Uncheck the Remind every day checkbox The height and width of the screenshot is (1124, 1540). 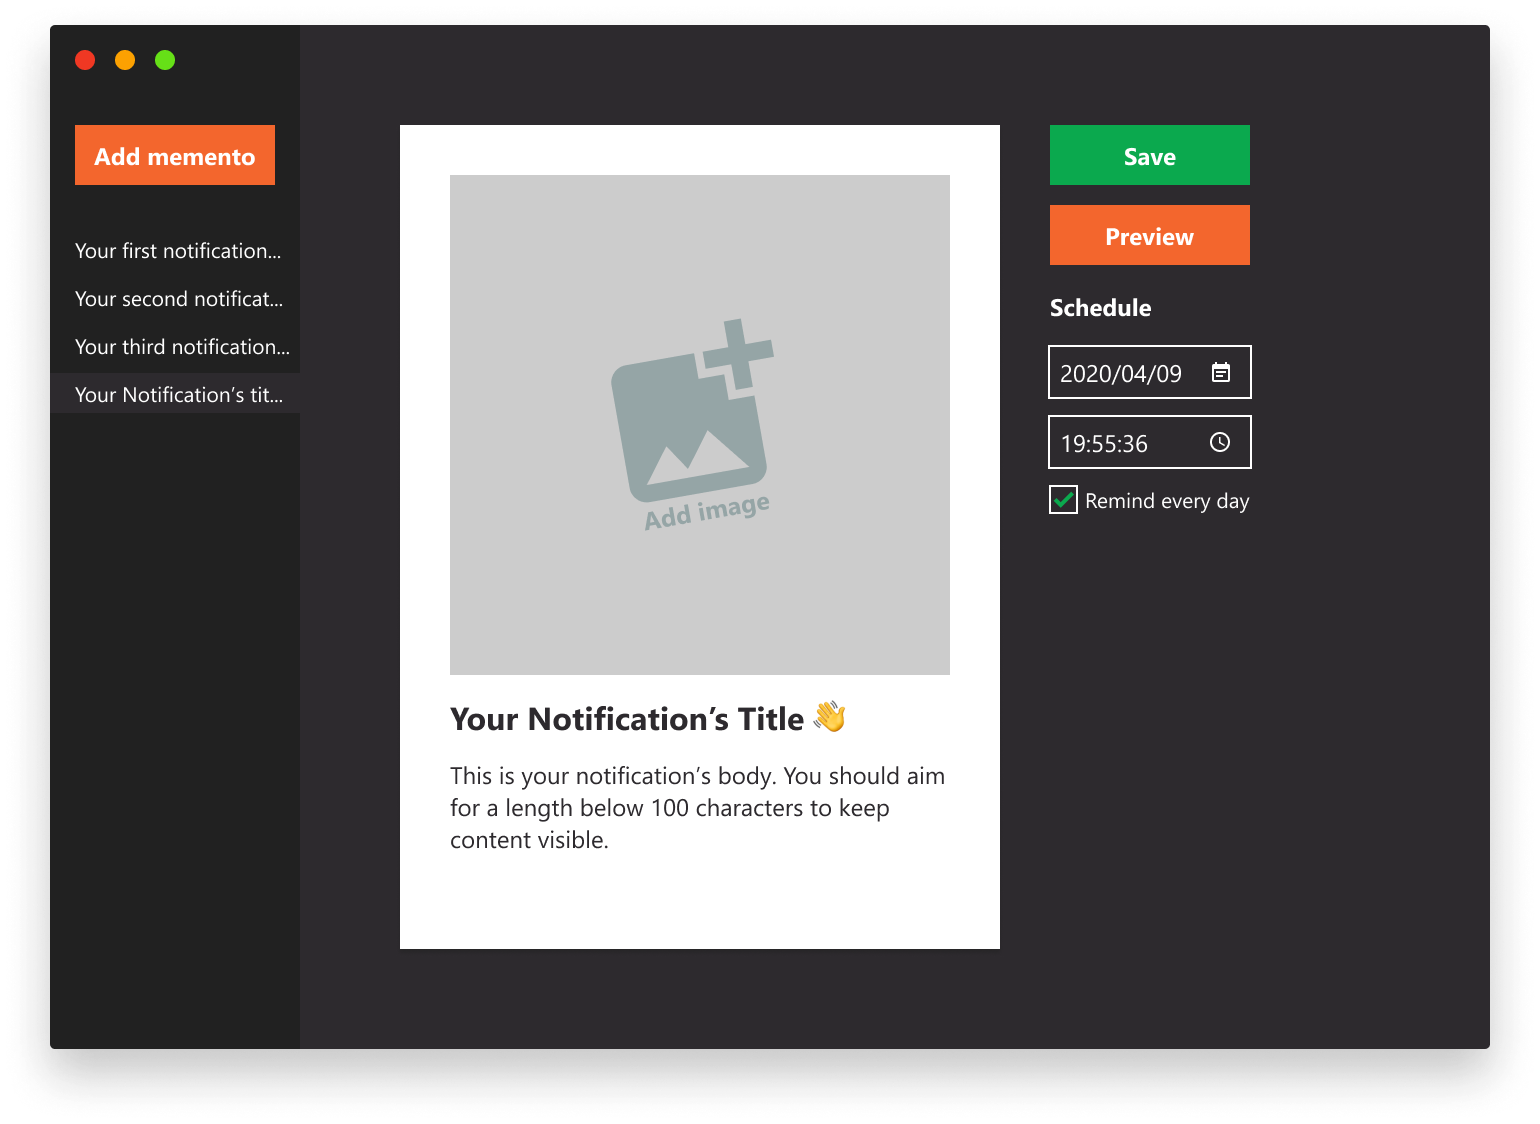tap(1063, 500)
